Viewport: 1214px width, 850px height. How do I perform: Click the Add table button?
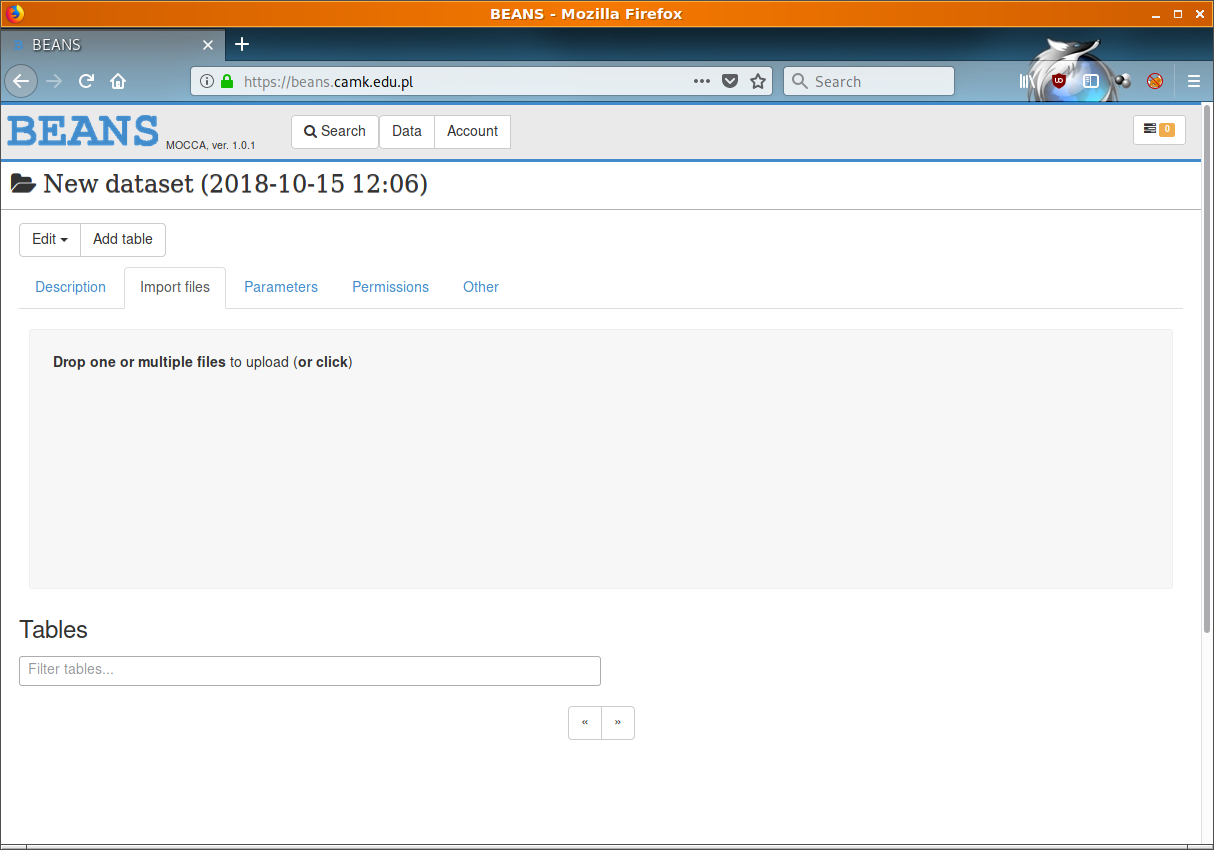click(x=123, y=240)
